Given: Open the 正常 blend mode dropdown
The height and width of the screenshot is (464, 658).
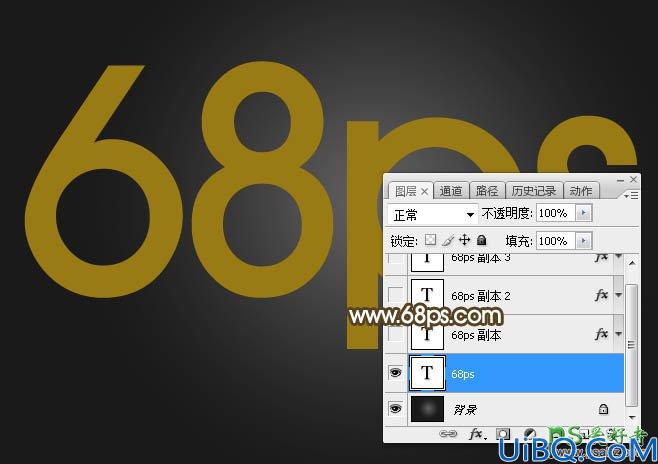Looking at the screenshot, I should click(433, 215).
